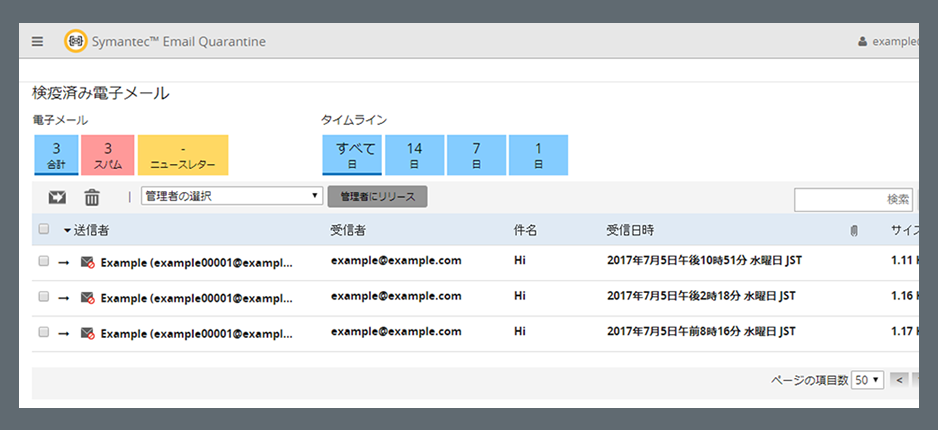Image resolution: width=938 pixels, height=430 pixels.
Task: Click the 受信者 column header
Action: click(348, 230)
